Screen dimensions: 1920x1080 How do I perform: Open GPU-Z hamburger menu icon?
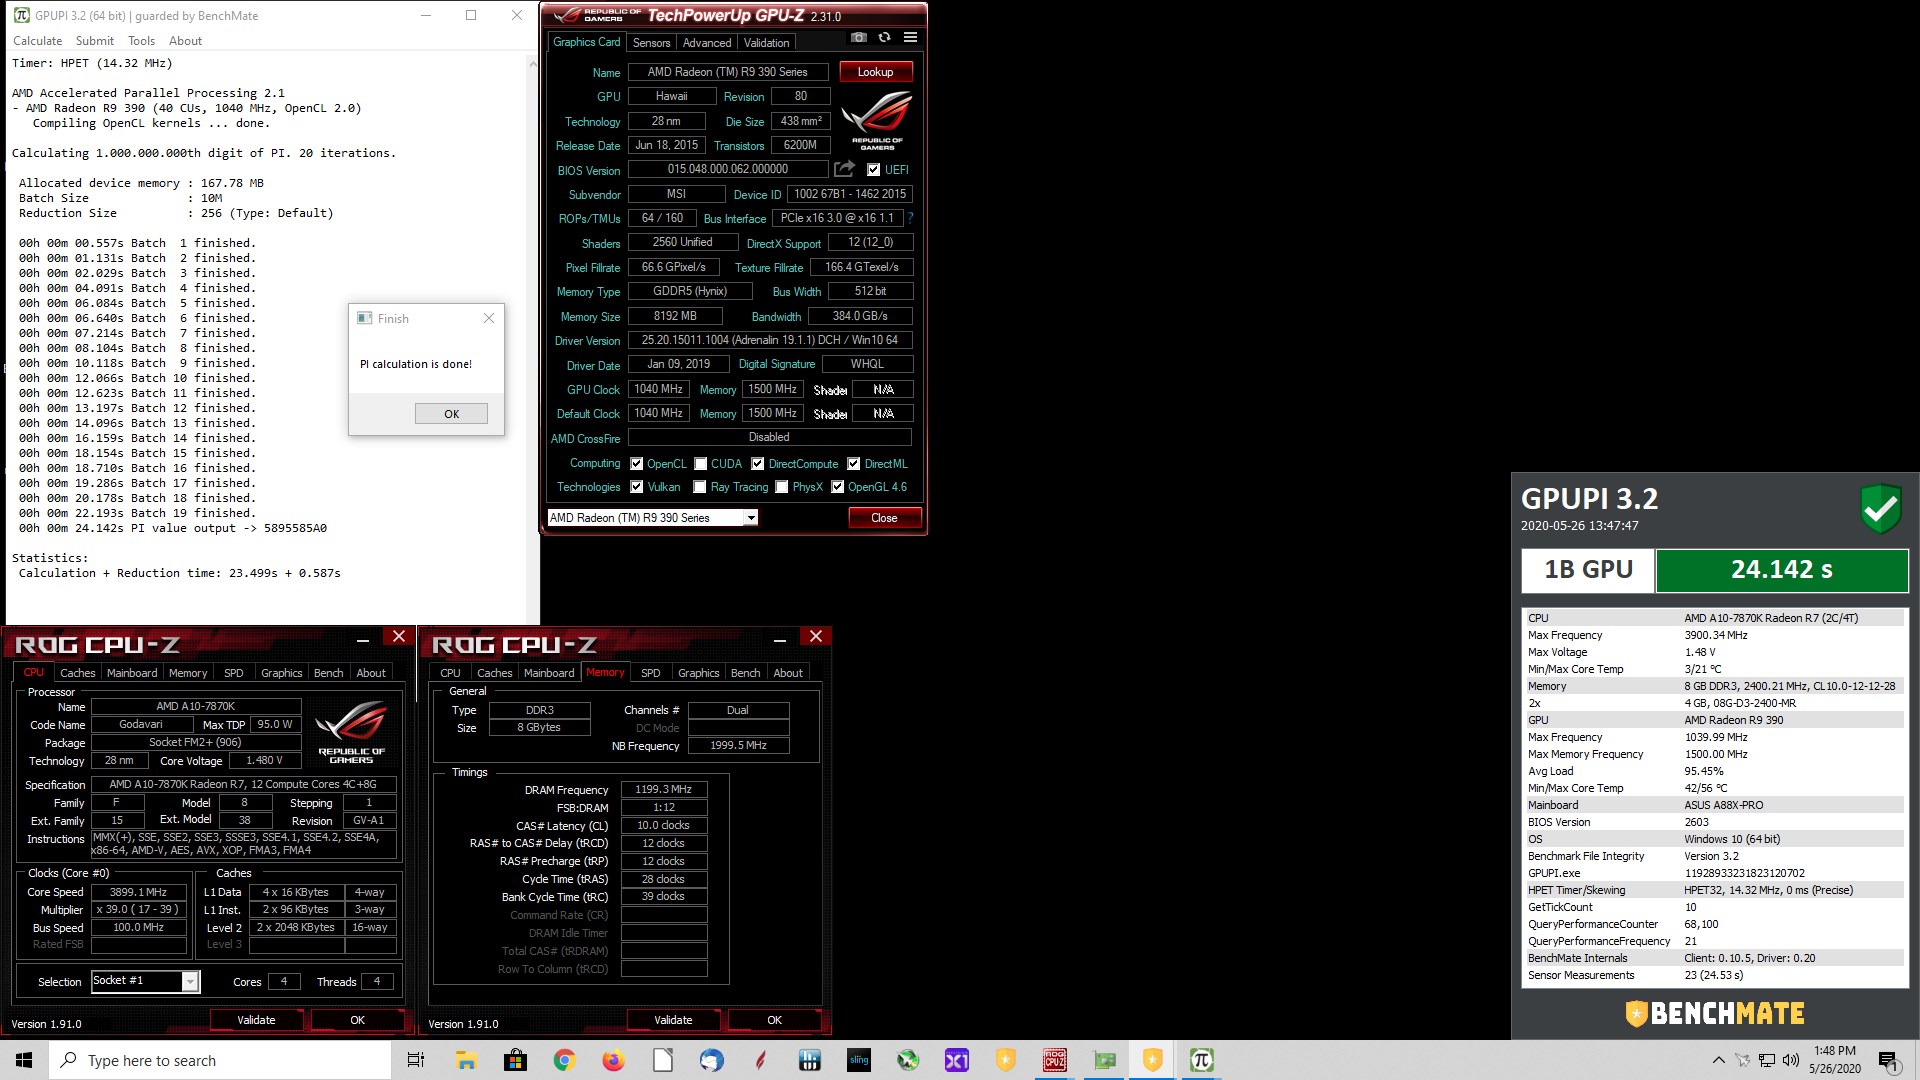(910, 38)
